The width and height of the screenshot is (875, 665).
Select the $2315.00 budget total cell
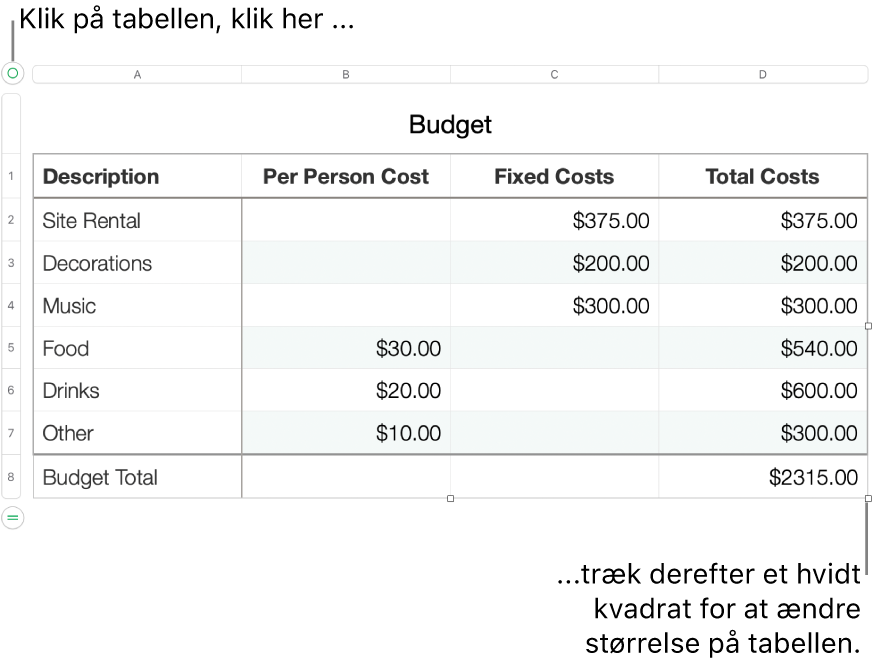(x=762, y=477)
